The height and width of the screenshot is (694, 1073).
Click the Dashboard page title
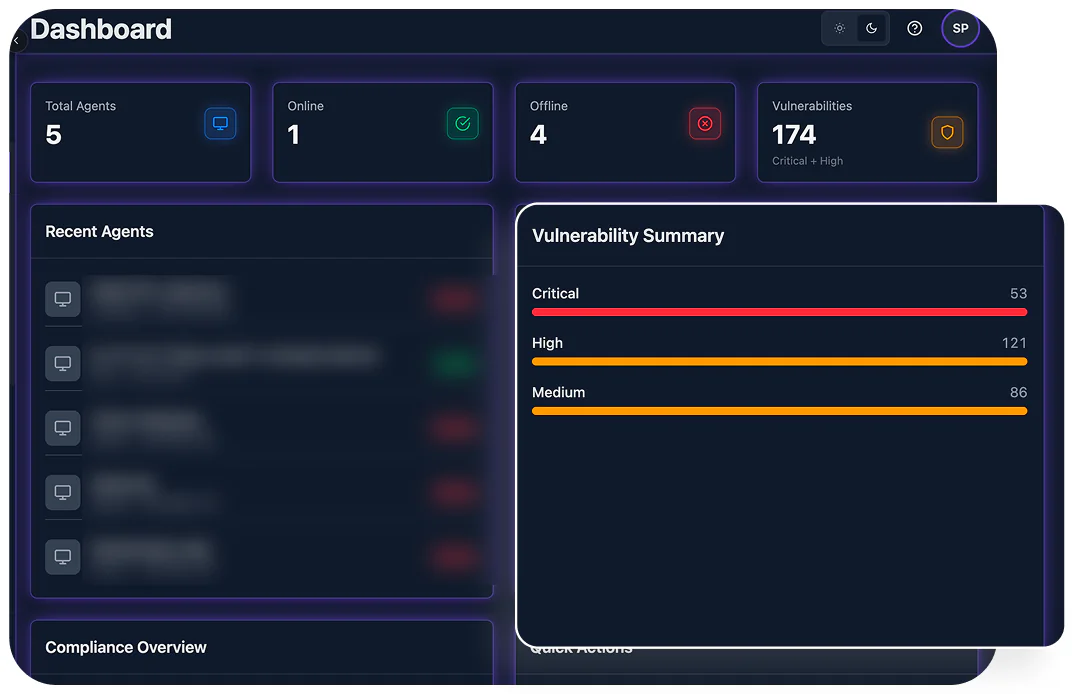tap(101, 29)
